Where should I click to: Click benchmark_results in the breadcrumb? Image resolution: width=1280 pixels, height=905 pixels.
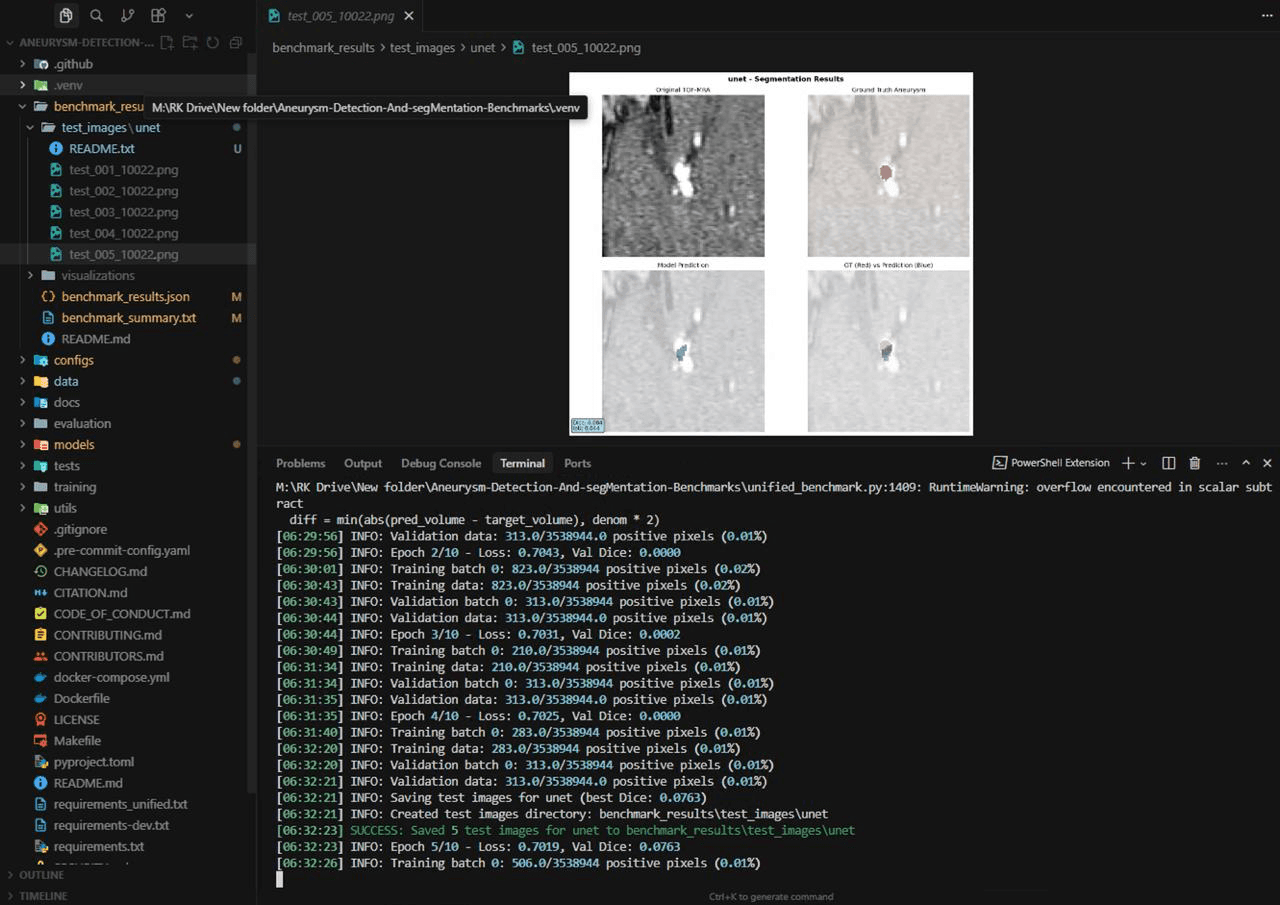coord(323,47)
